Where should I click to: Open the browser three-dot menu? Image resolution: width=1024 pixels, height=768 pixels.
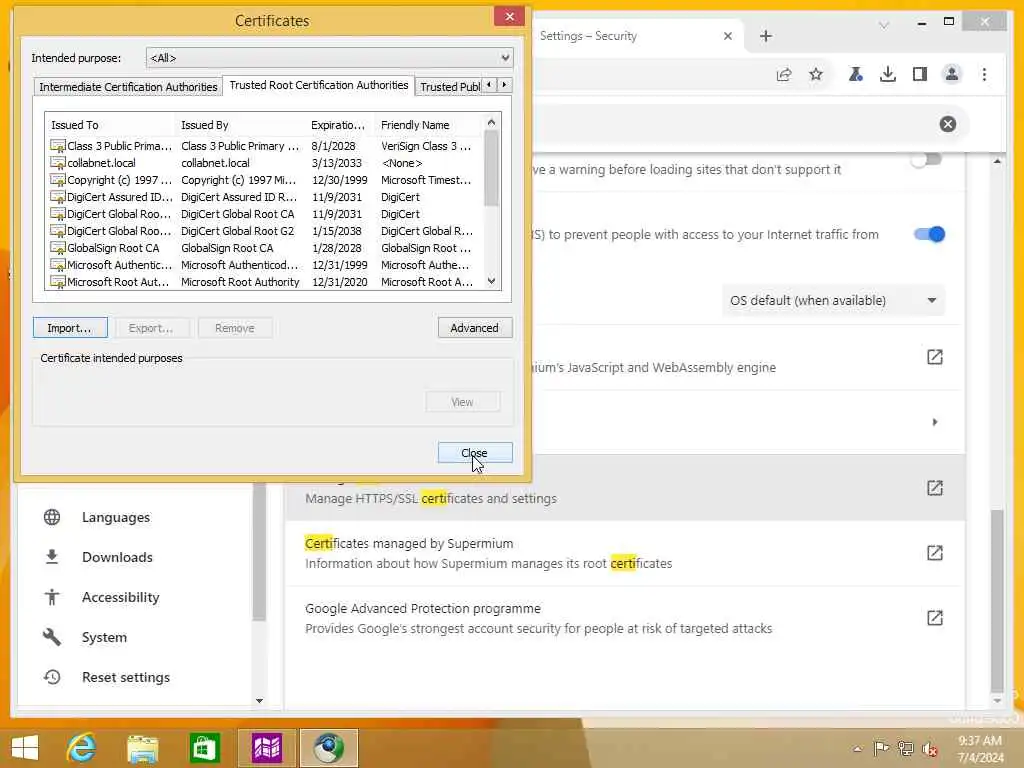pos(984,74)
